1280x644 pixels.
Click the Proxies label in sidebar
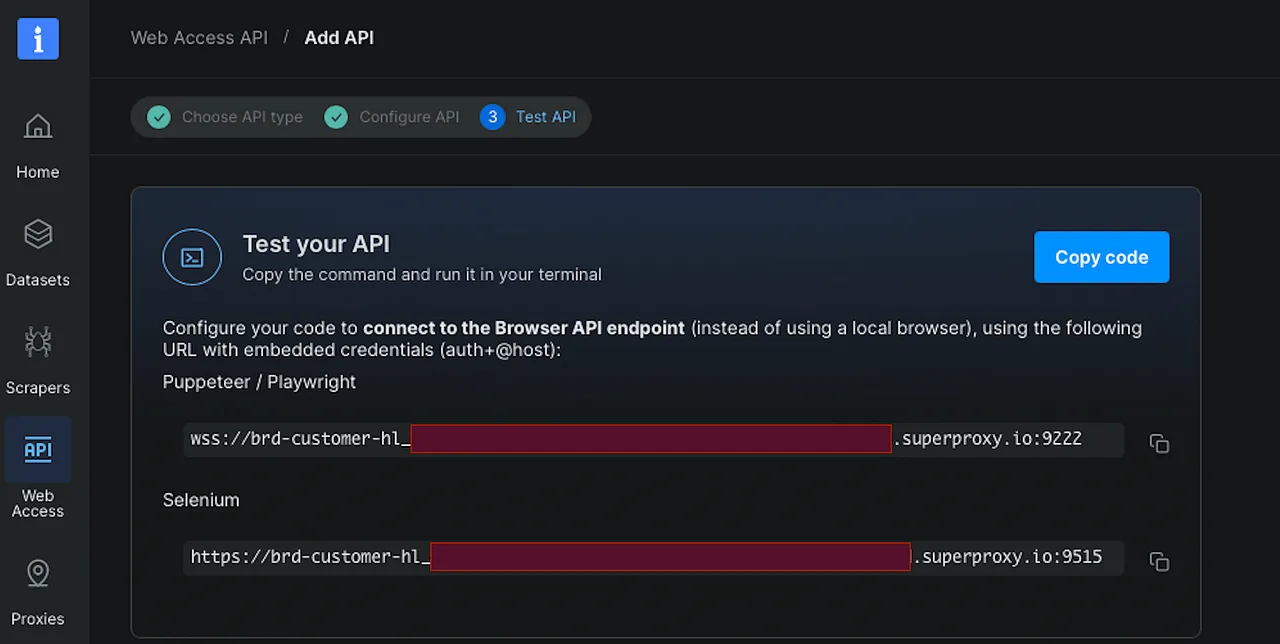(x=38, y=619)
